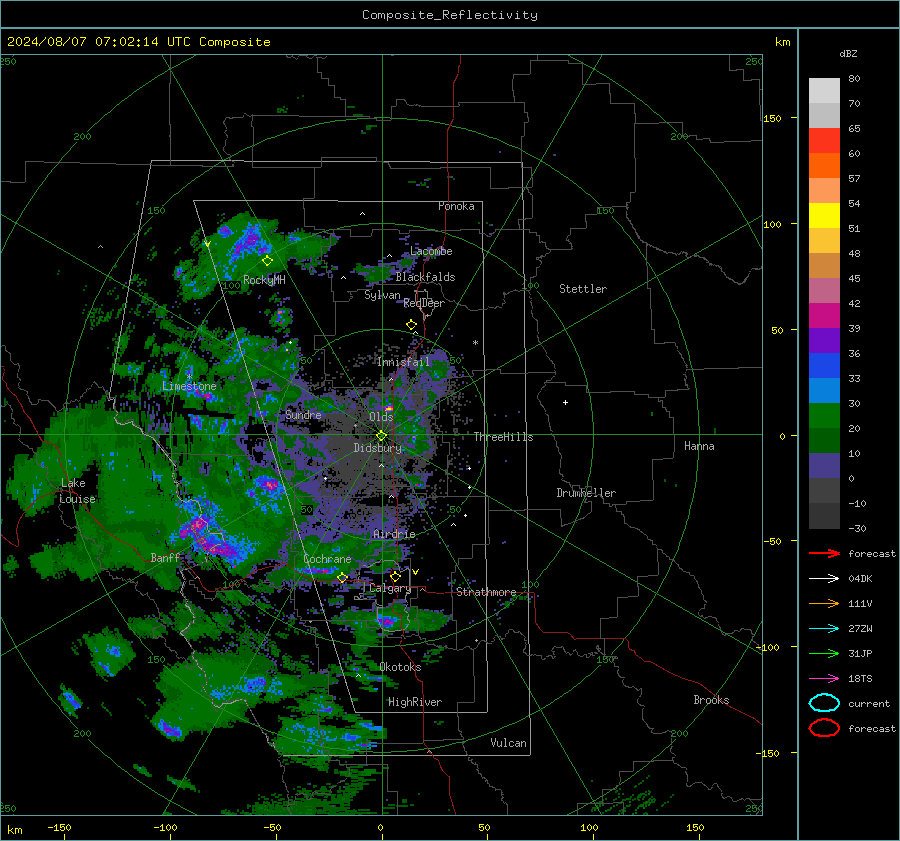The image size is (900, 841).
Task: Select the royal blue 33–36 dBZ swatch
Action: 824,366
